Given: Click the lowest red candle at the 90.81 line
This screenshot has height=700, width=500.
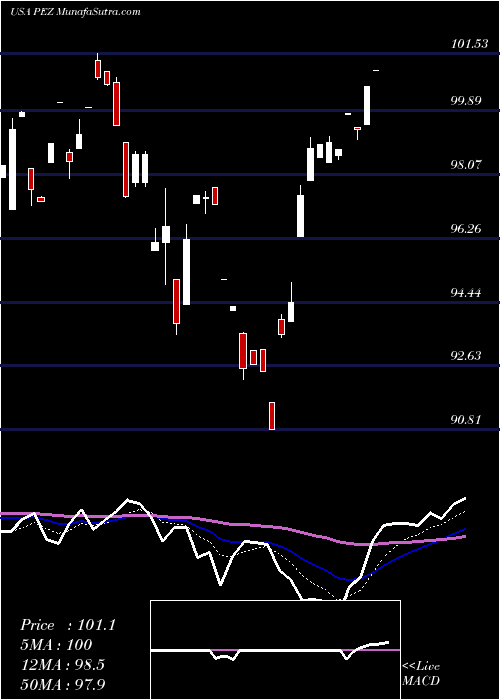Looking at the screenshot, I should [x=272, y=416].
